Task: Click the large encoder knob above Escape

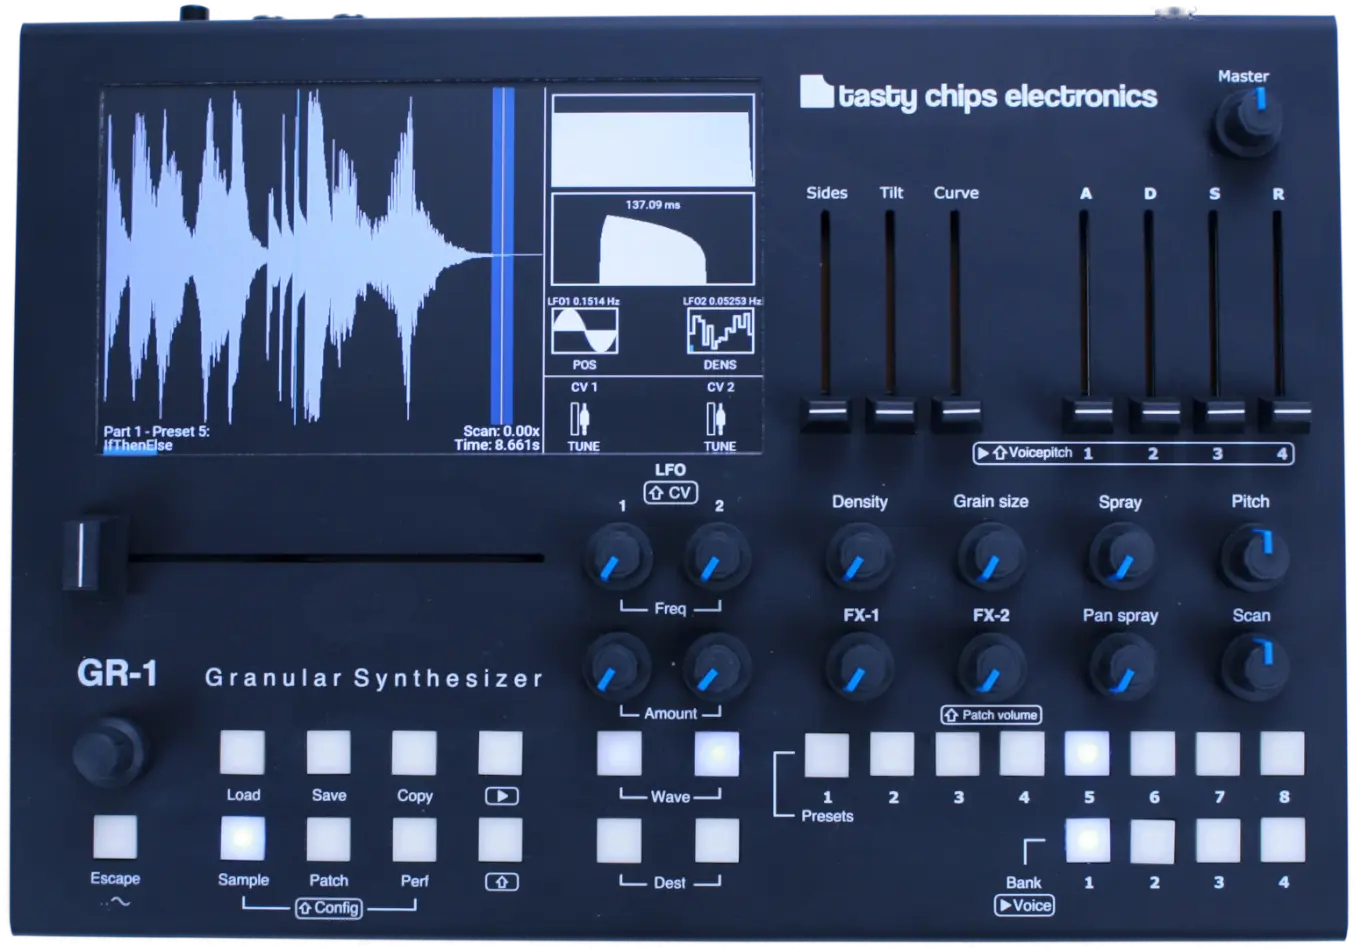Action: (109, 752)
